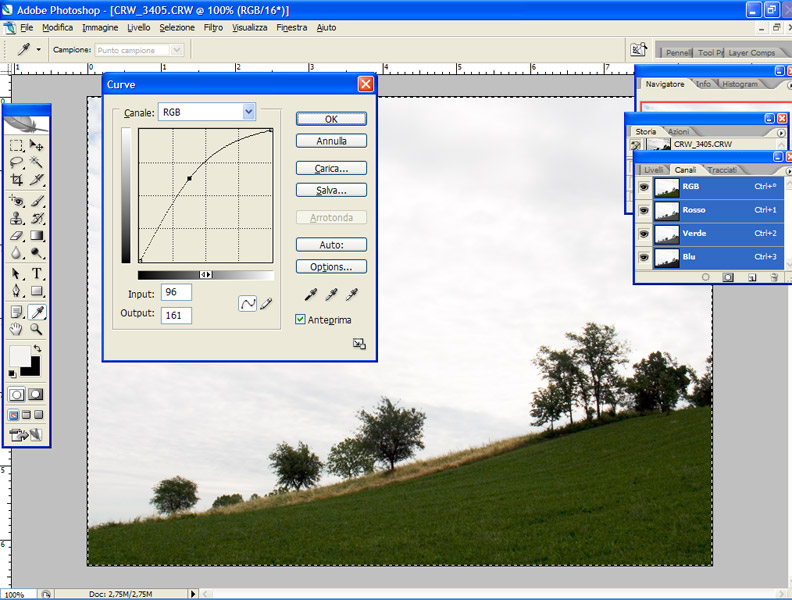Viewport: 792px width, 600px height.
Task: Toggle visibility of the Blu channel
Action: pos(643,257)
